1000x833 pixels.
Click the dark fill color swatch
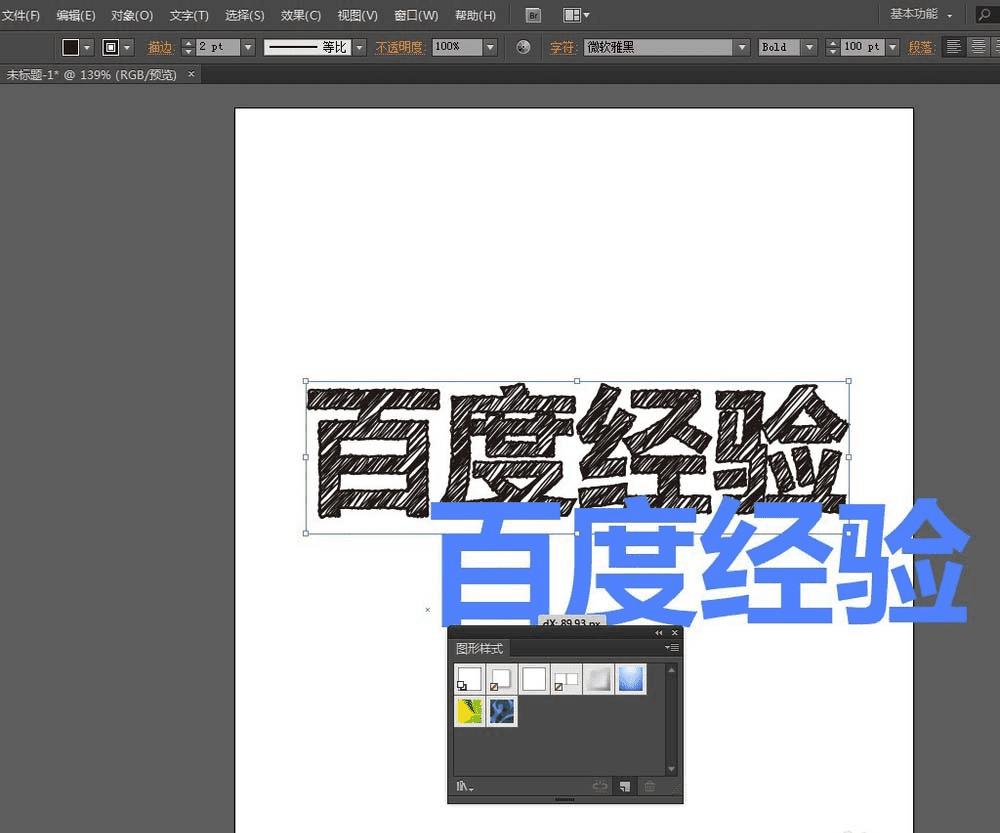(71, 47)
